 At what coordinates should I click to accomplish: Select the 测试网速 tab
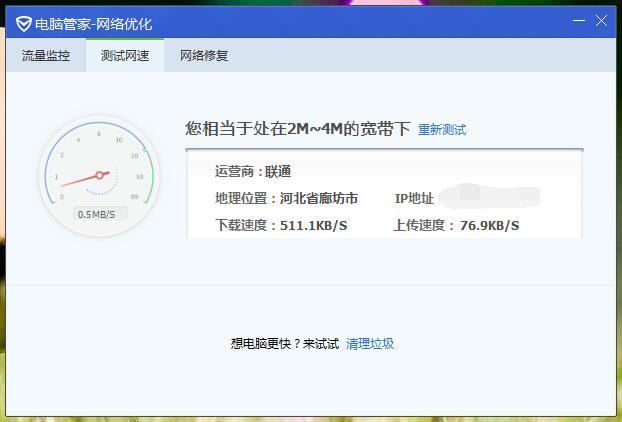(x=125, y=56)
